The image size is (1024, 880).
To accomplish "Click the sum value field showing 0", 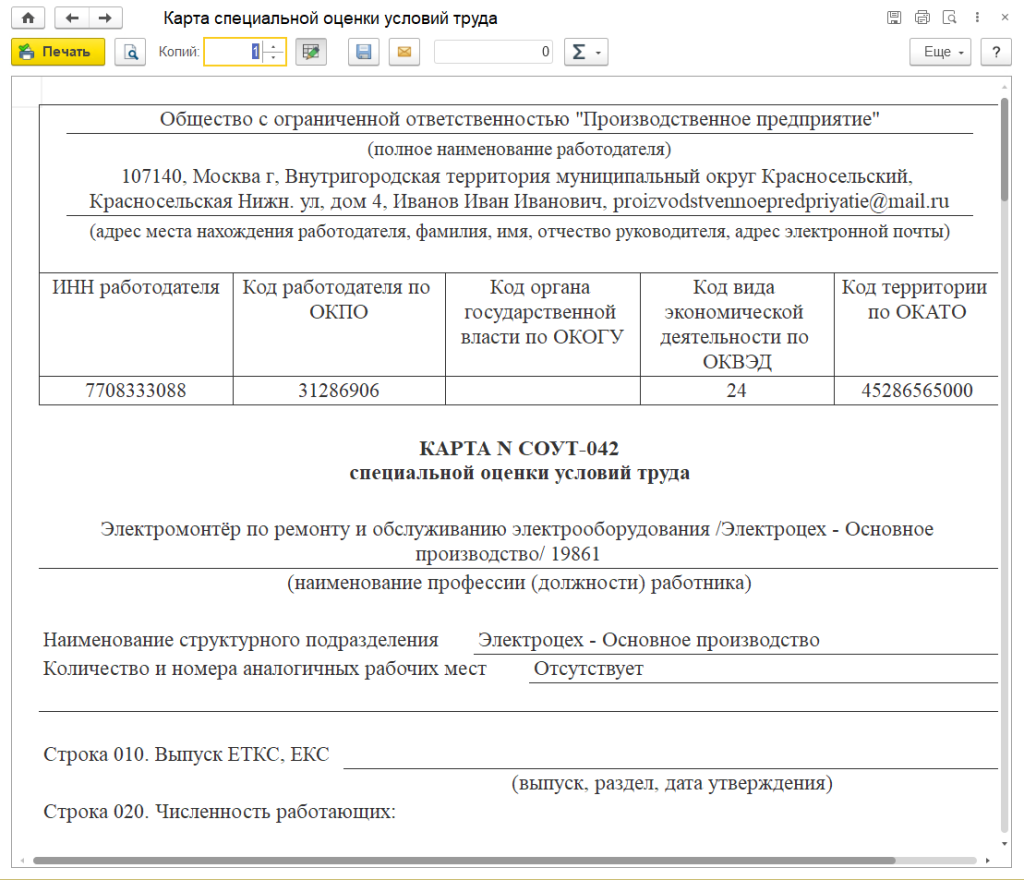I will coord(493,52).
